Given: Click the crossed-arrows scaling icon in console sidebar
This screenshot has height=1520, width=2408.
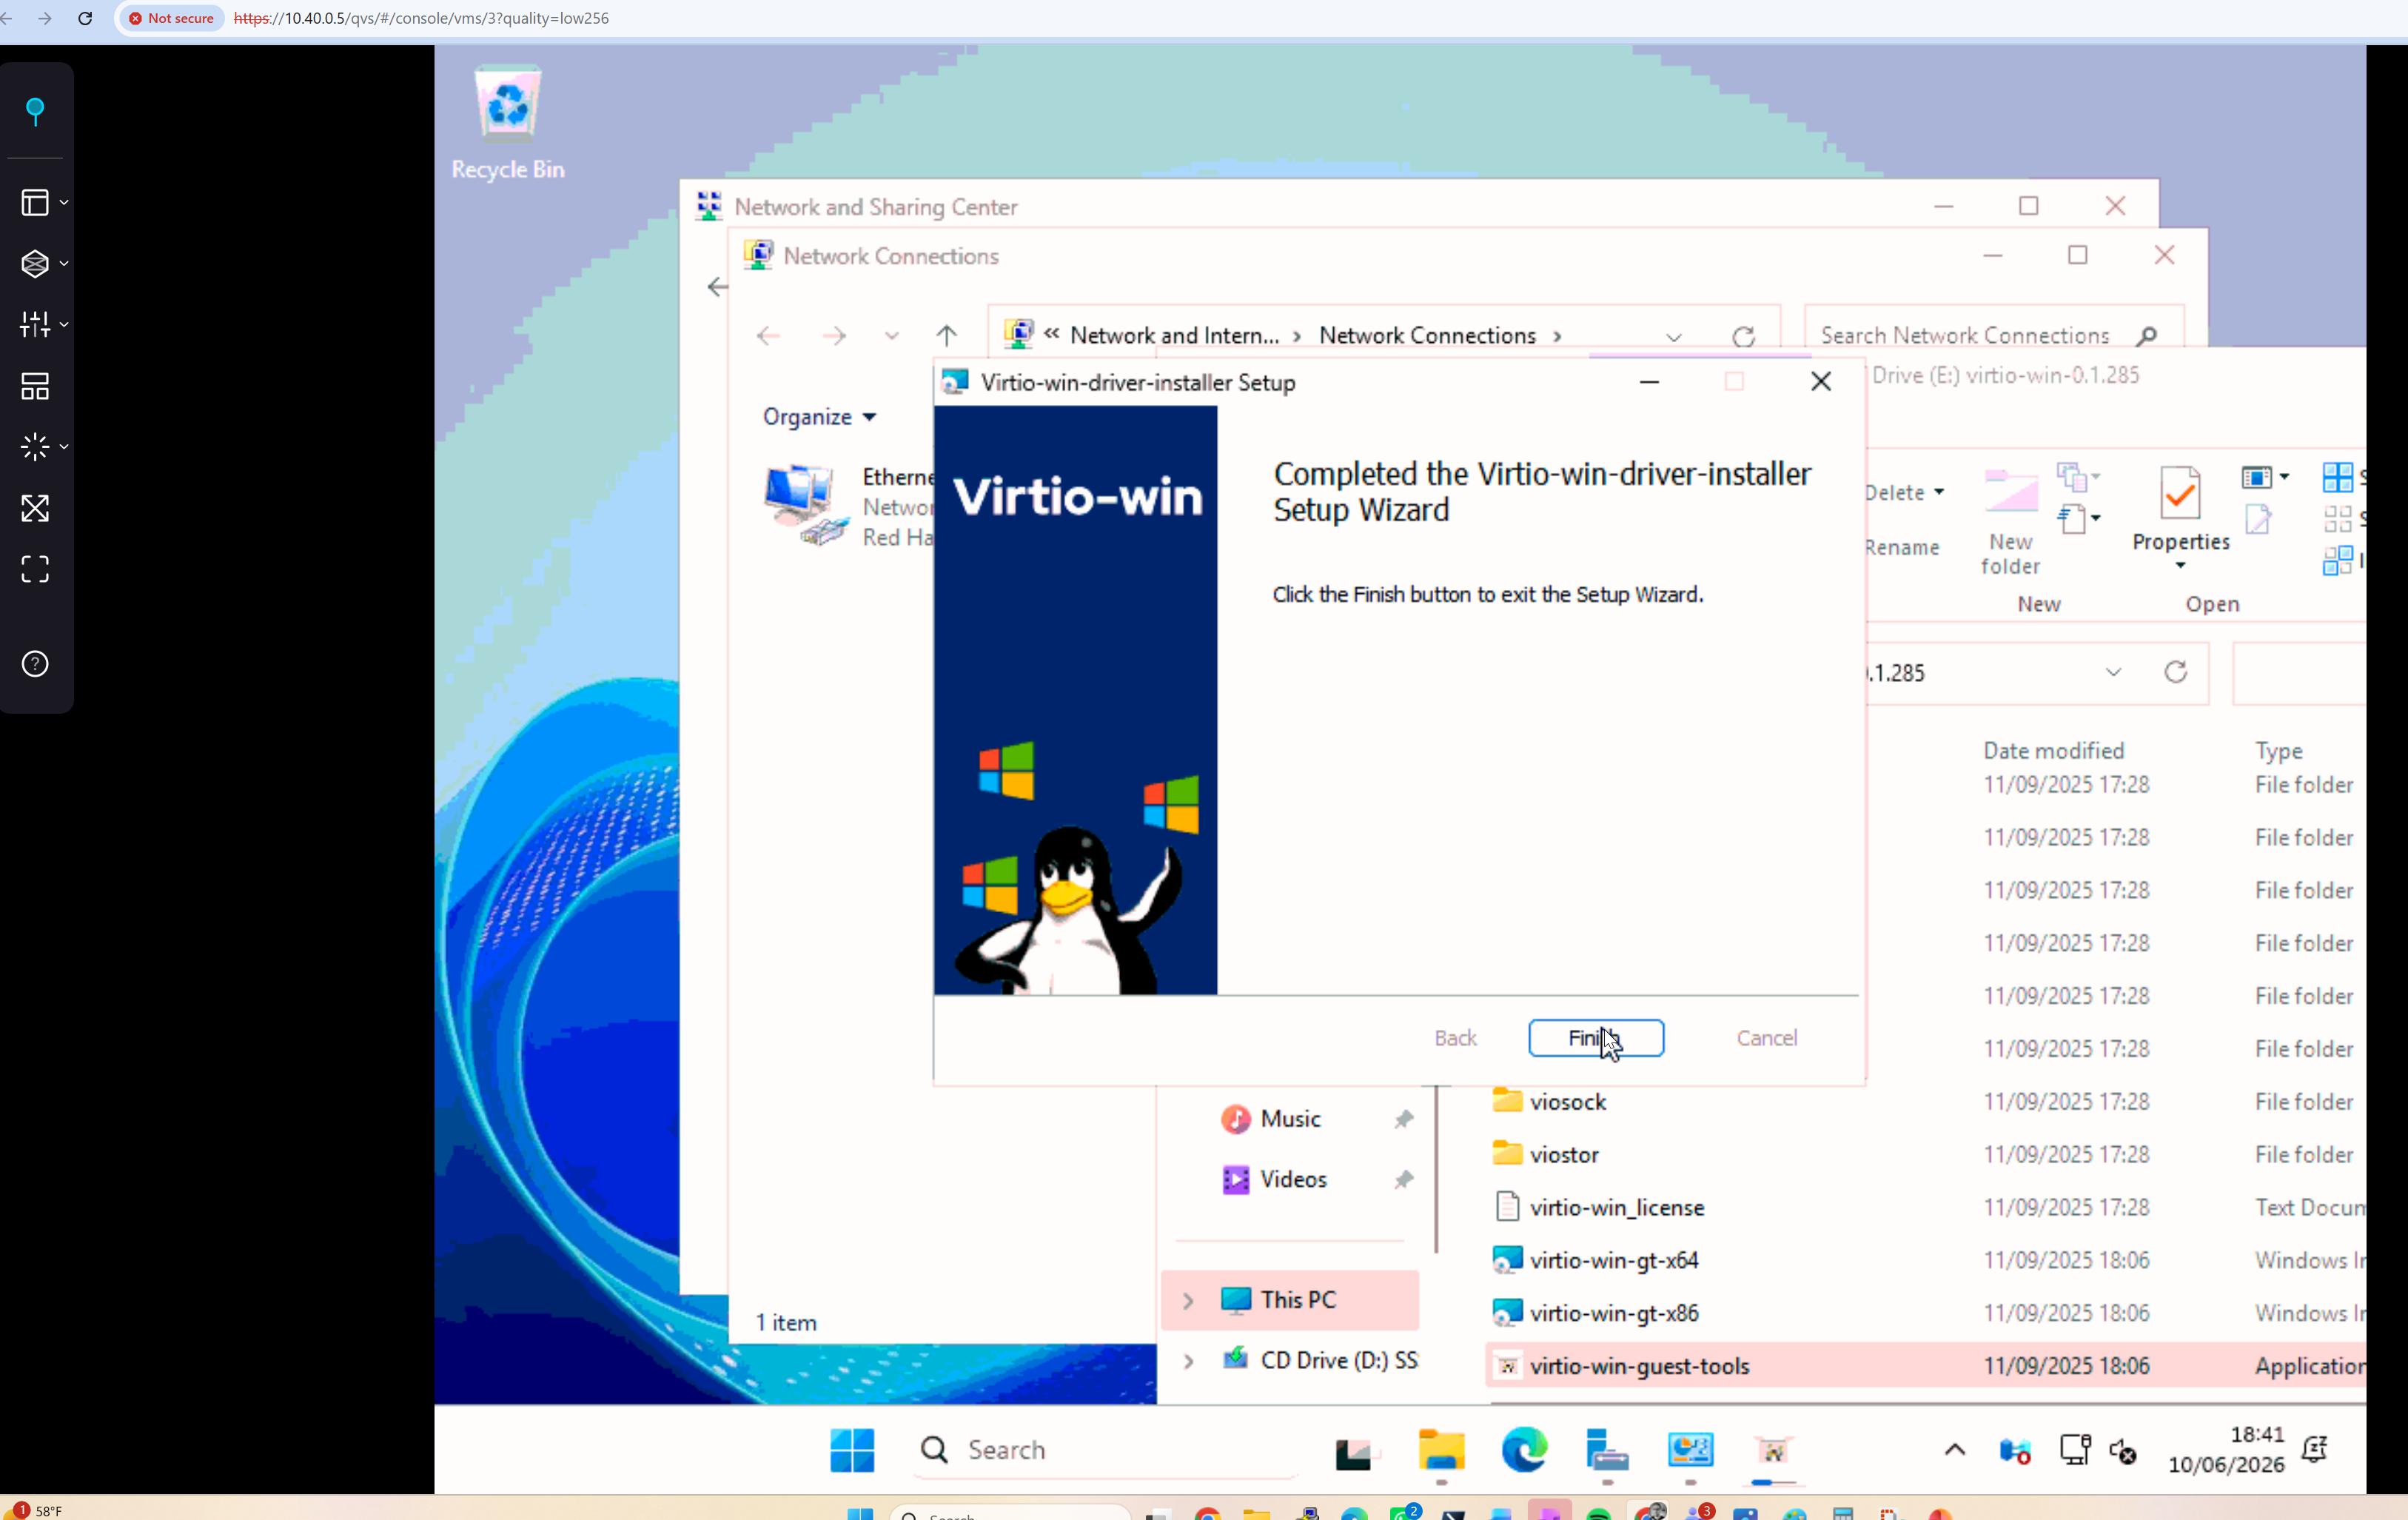Looking at the screenshot, I should (x=35, y=508).
